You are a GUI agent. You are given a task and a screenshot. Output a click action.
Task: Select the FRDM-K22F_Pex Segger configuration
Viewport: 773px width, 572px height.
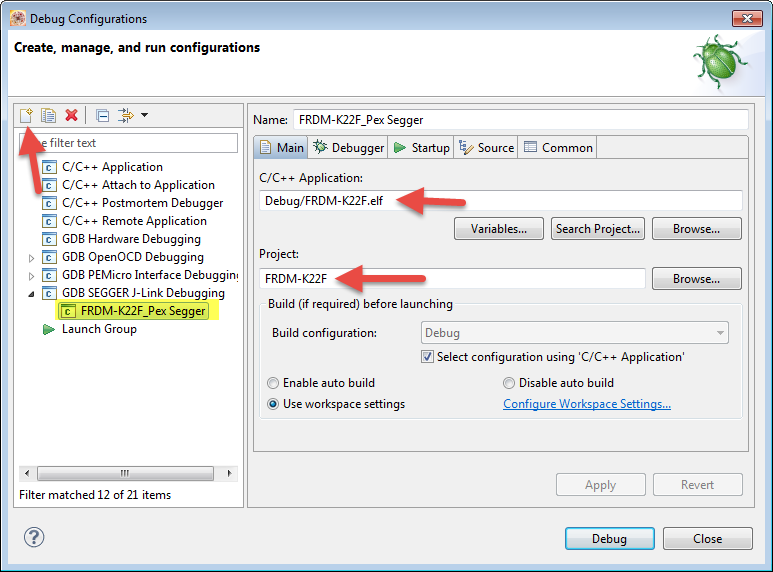coord(143,311)
